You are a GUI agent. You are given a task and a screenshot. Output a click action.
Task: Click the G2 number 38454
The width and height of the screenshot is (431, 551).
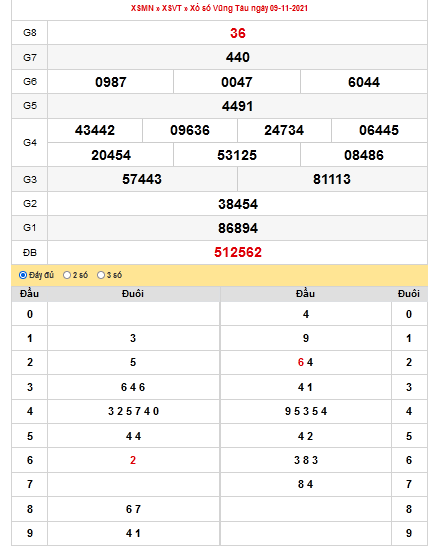[x=238, y=204]
